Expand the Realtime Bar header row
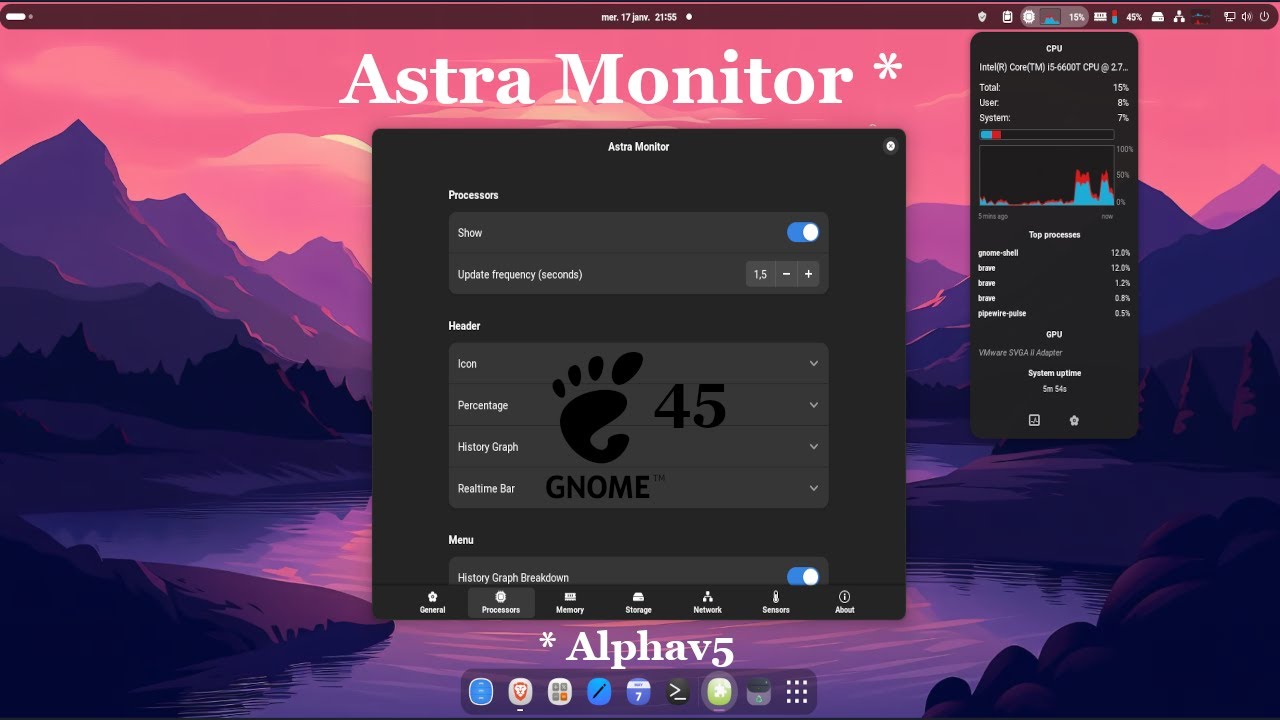 (x=638, y=488)
